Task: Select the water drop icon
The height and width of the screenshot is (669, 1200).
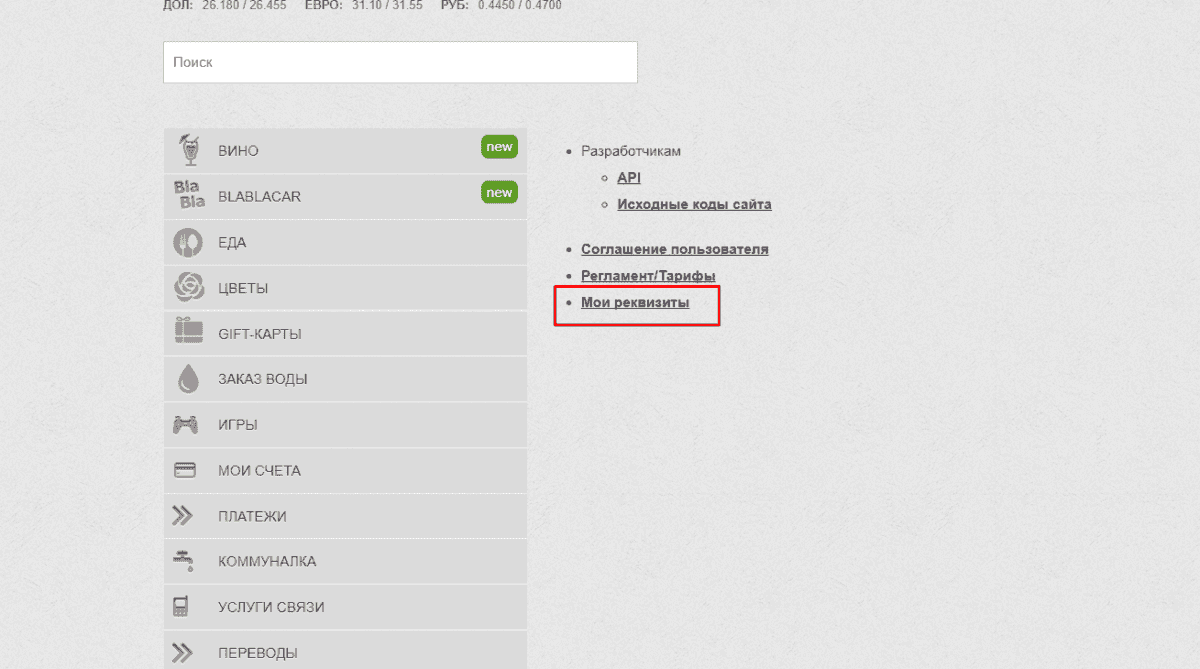Action: click(x=187, y=379)
